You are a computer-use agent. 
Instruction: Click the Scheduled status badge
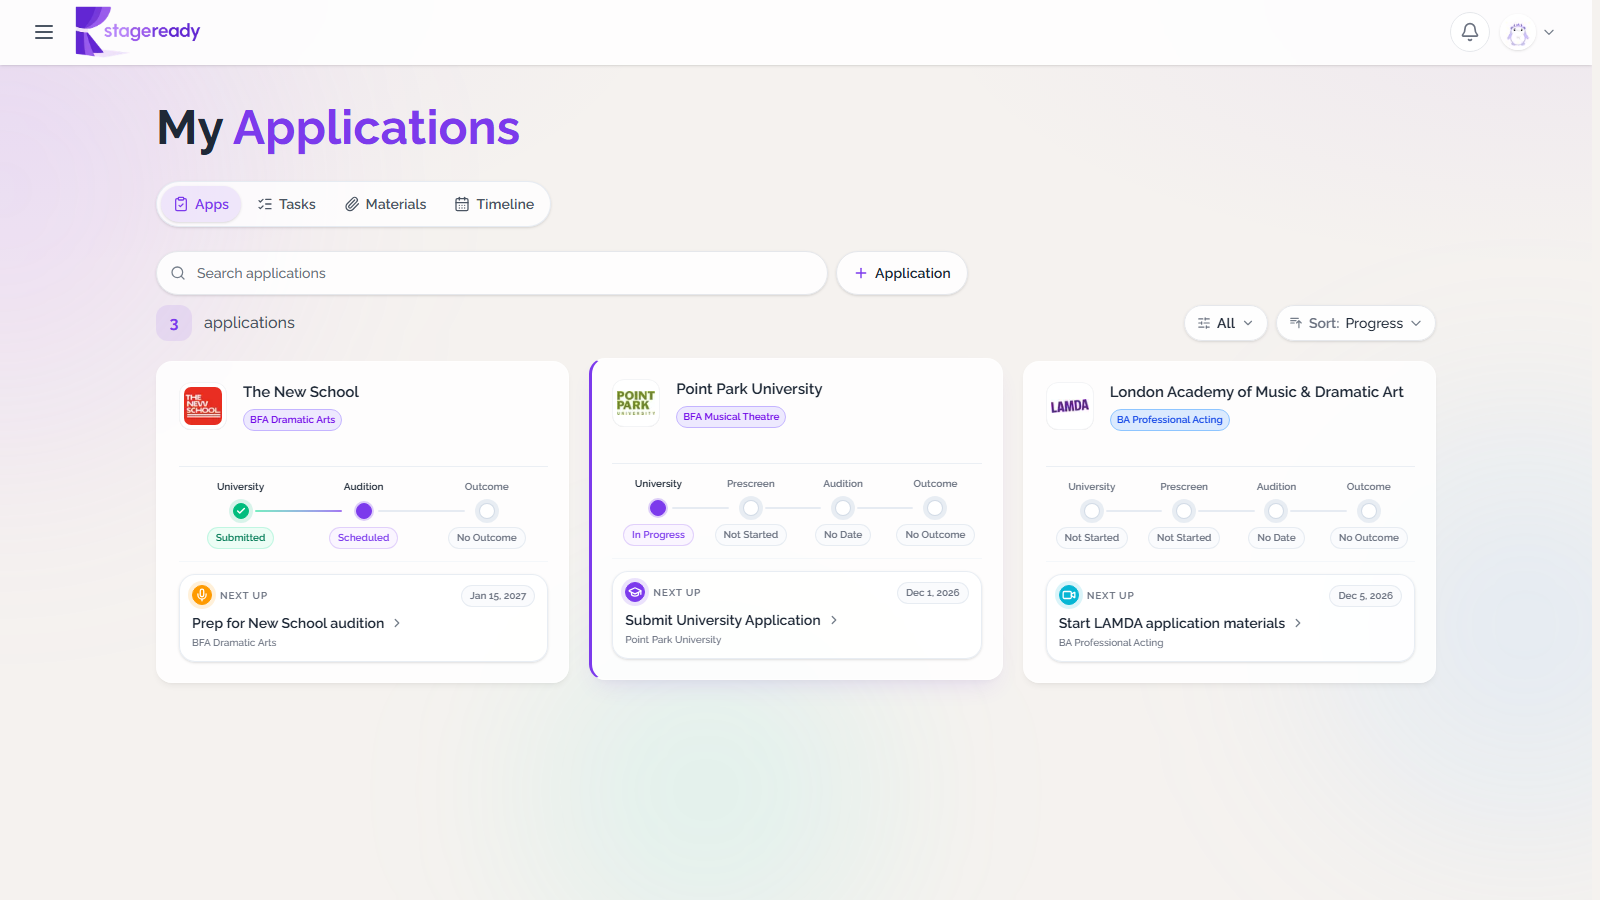(x=364, y=538)
